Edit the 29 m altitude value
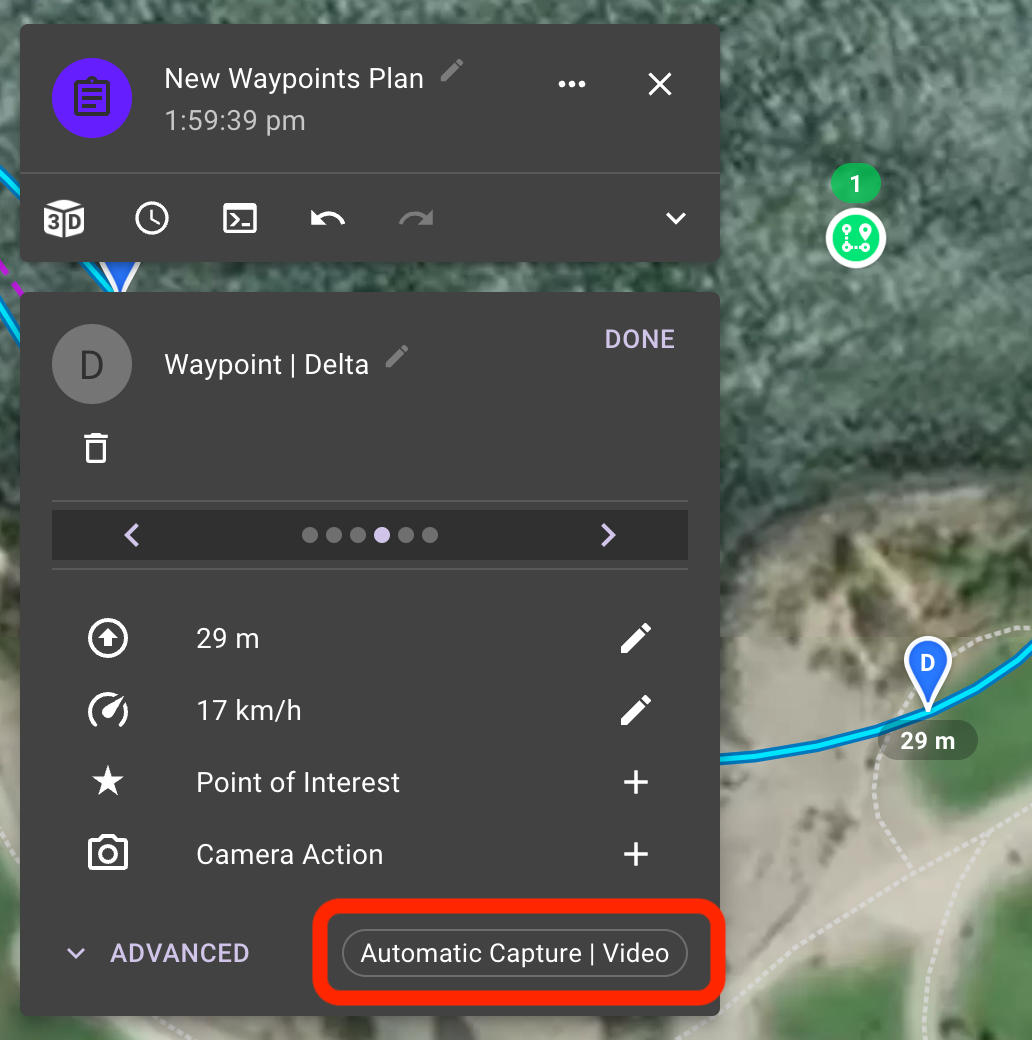Screen dimensions: 1032x1040 tap(635, 638)
